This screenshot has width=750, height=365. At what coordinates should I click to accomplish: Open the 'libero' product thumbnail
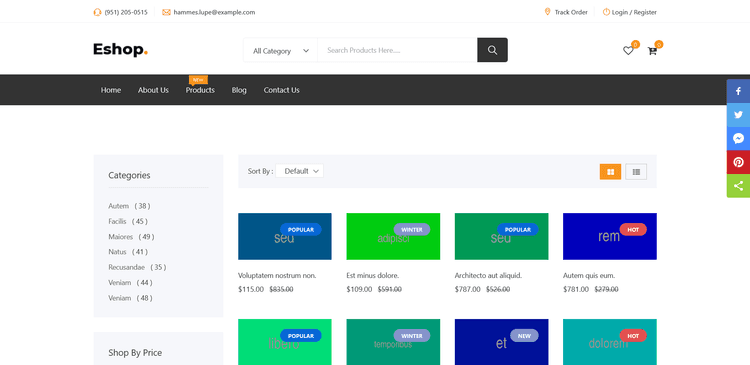click(x=285, y=342)
